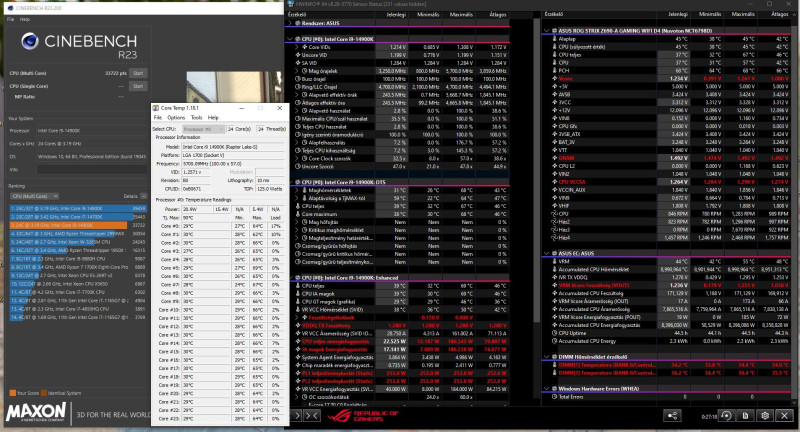
Task: Click the Cinebench render preview thumbnail
Action: point(235,88)
